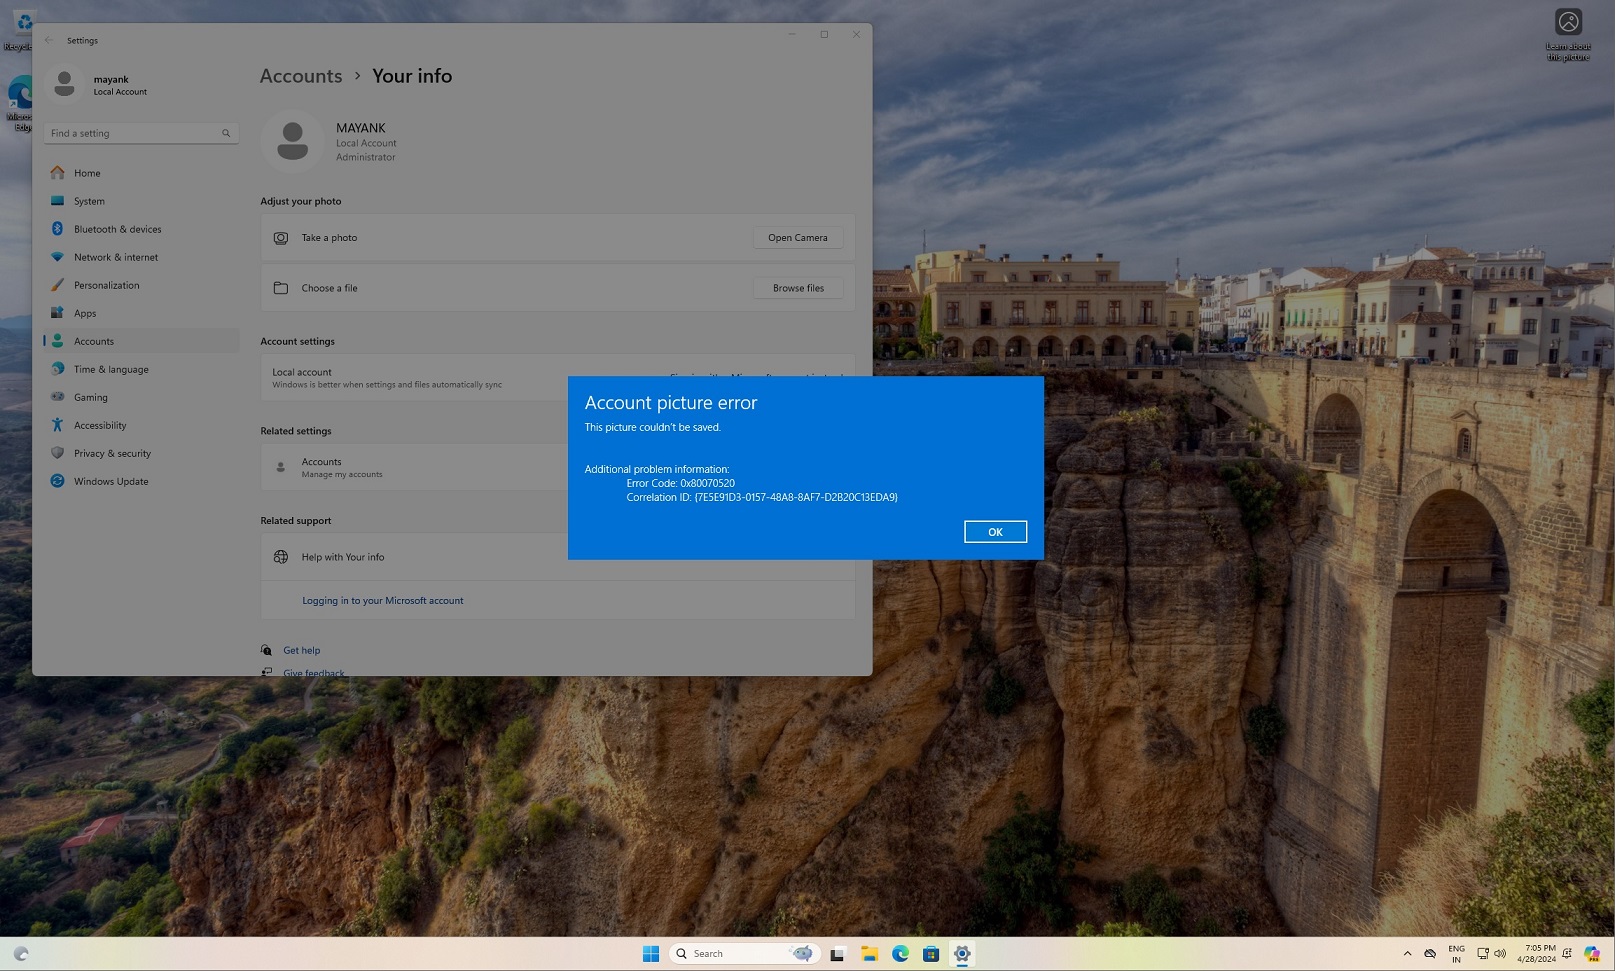
Task: Click the Find a setting search box
Action: tap(141, 133)
